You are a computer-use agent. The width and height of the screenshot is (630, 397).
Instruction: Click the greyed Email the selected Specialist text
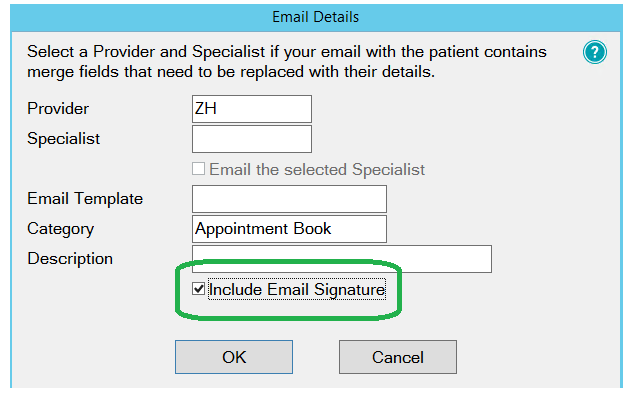coord(317,169)
